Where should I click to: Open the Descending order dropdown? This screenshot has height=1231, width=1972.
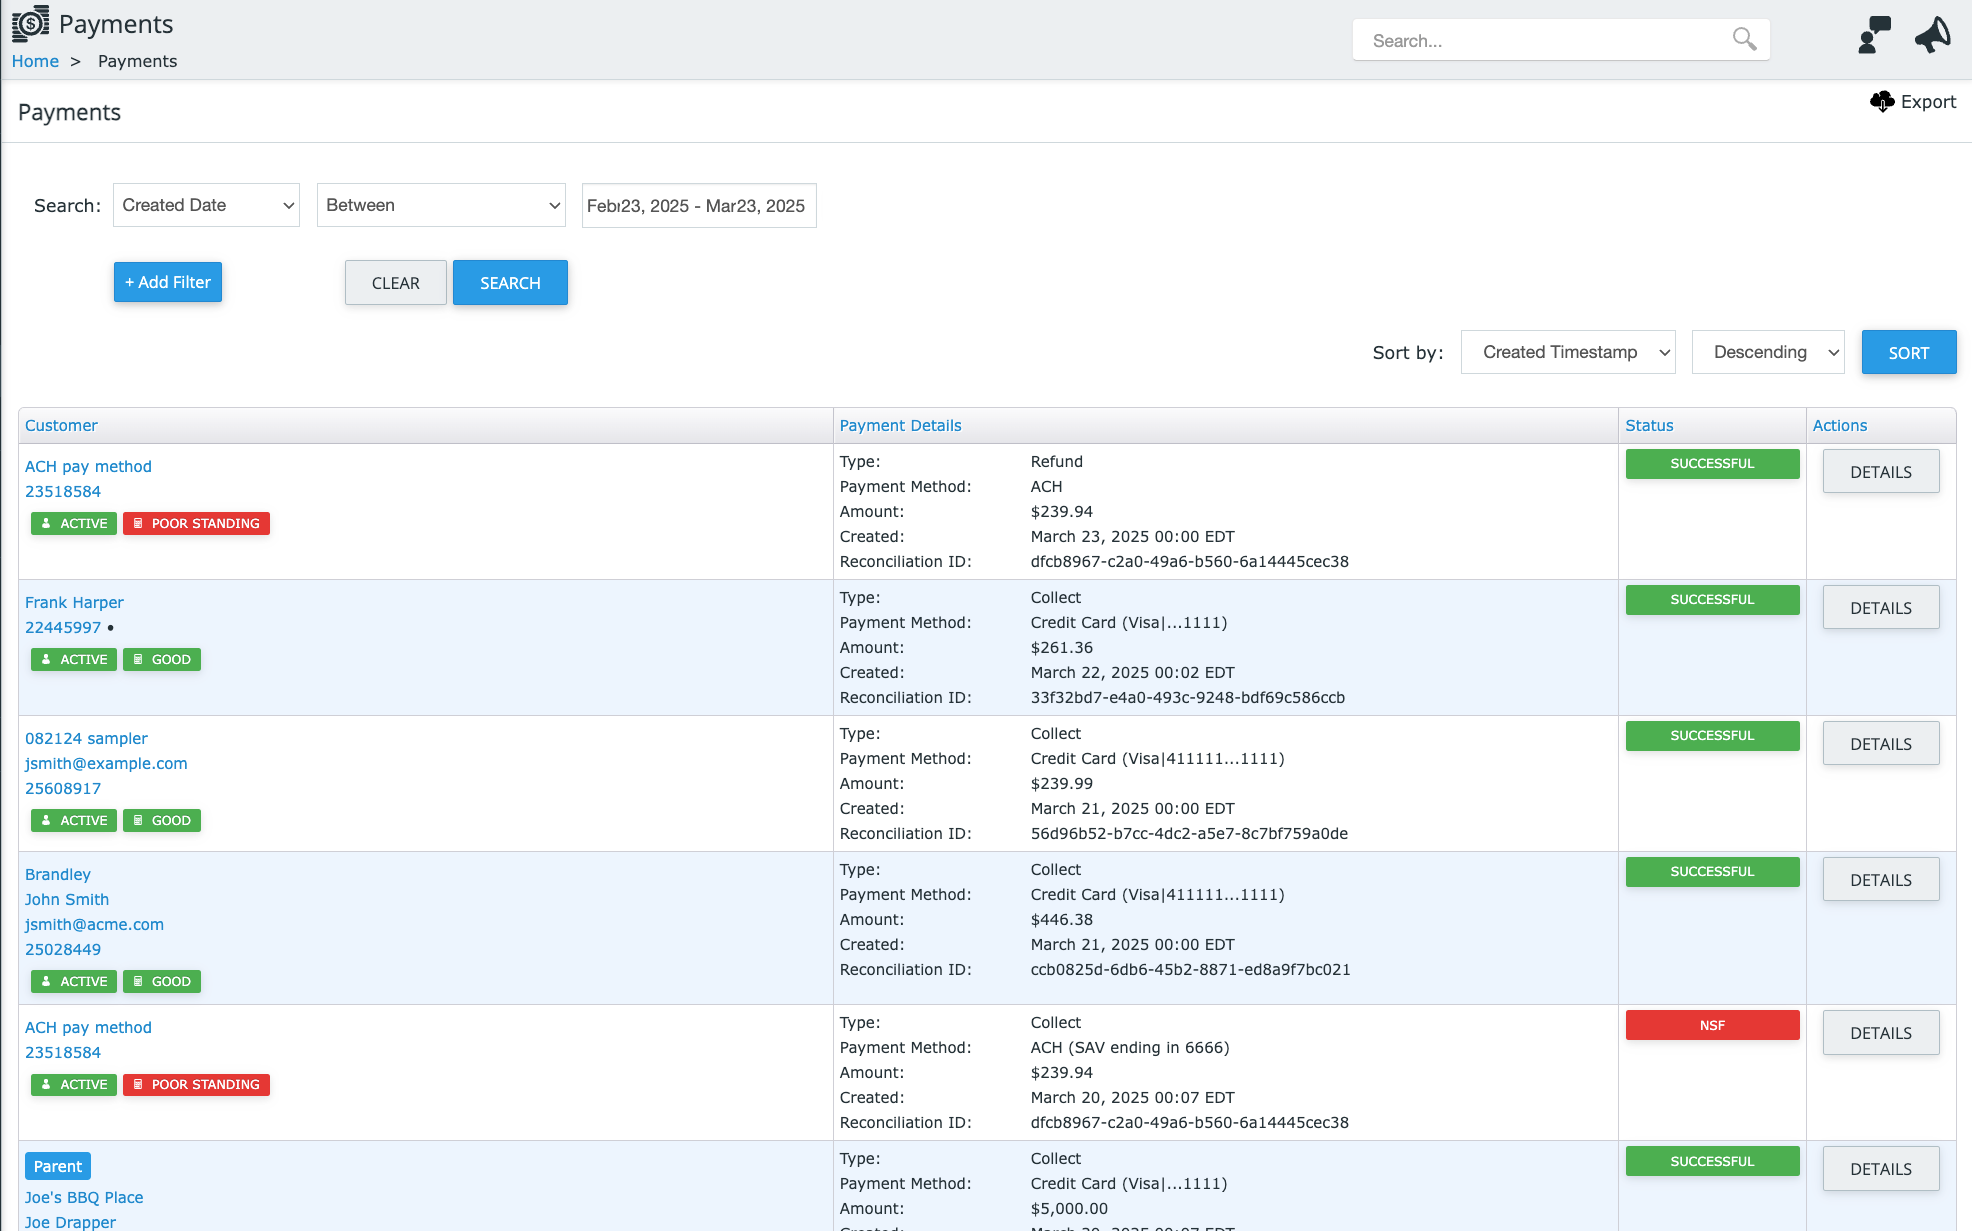(1768, 352)
